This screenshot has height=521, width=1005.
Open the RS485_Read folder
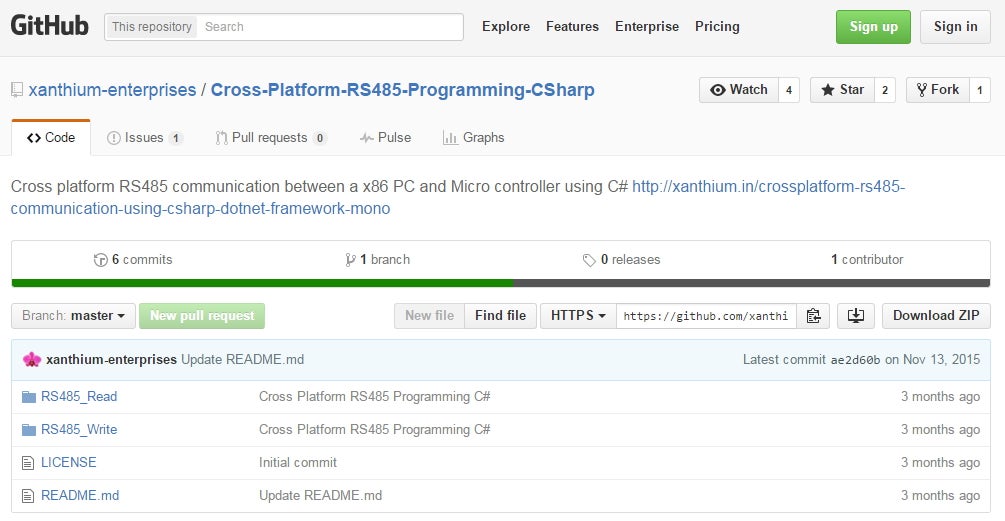point(79,397)
